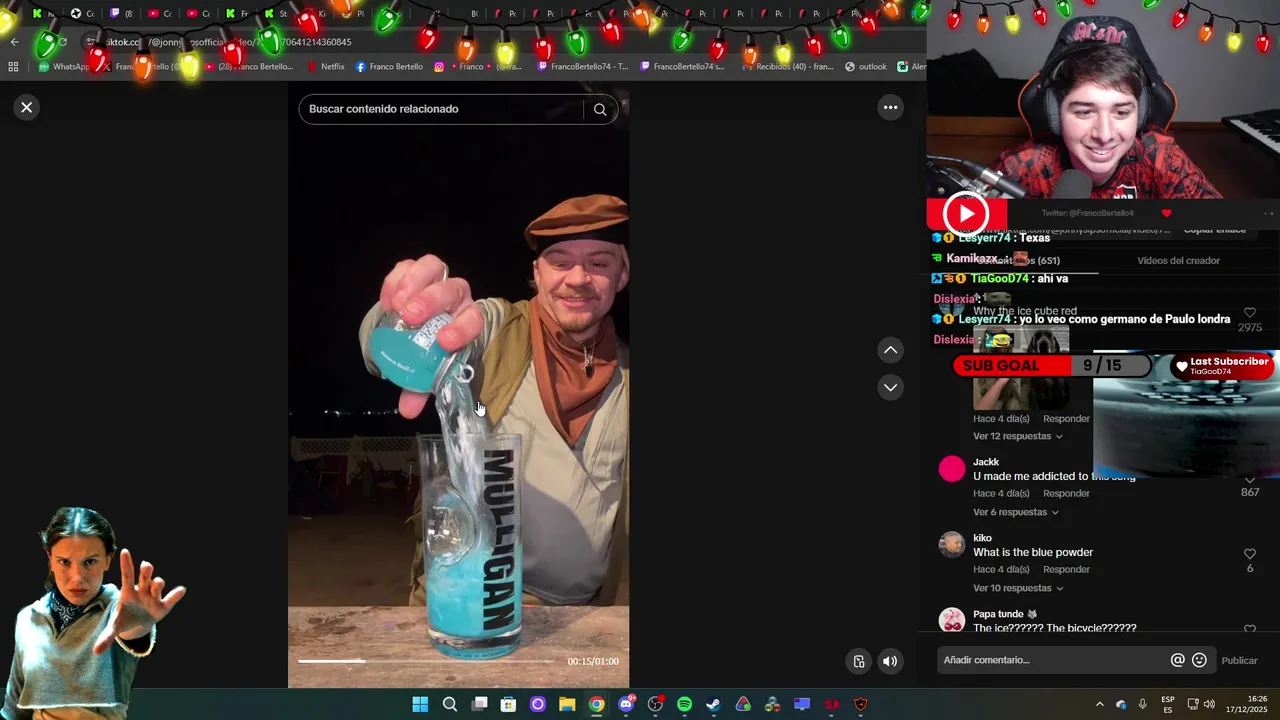Viewport: 1280px width, 720px height.
Task: Open Task View on the taskbar
Action: pos(479,704)
